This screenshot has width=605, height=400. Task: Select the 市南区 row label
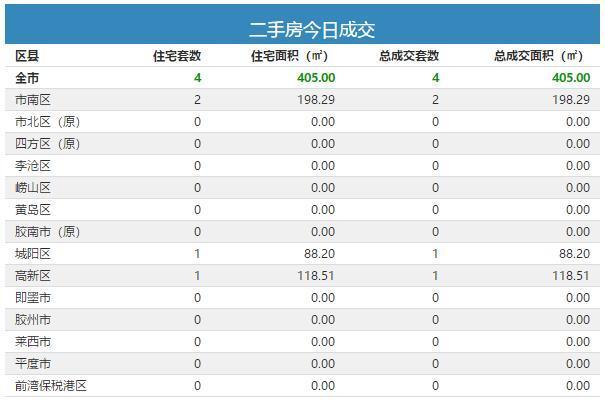[33, 100]
